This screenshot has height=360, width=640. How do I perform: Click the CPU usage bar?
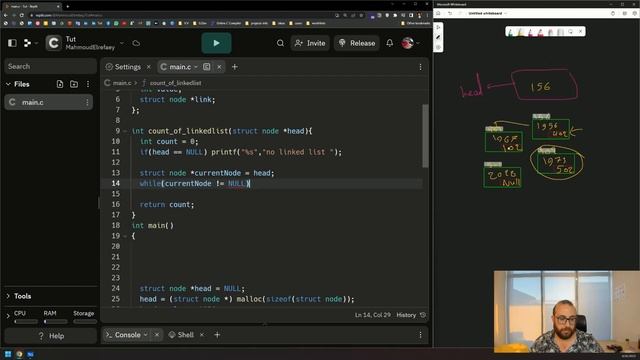26,322
